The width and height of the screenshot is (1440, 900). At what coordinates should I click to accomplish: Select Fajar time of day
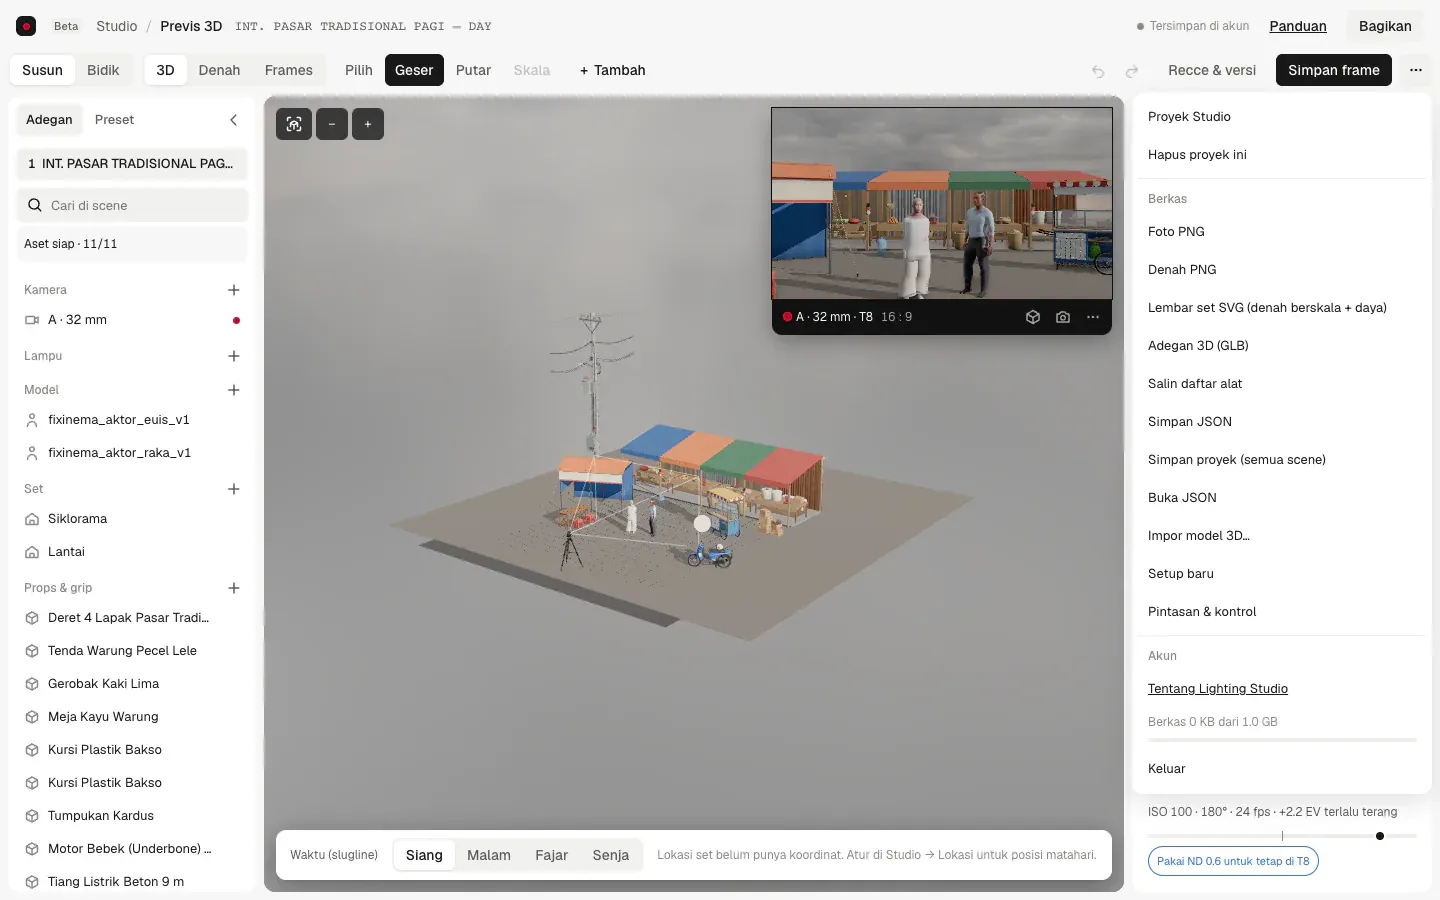(x=551, y=855)
